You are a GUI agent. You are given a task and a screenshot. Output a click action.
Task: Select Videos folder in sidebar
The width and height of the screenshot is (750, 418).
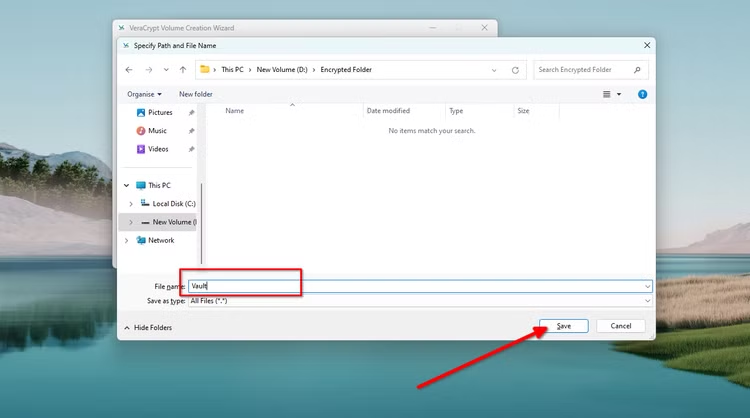[x=158, y=148]
